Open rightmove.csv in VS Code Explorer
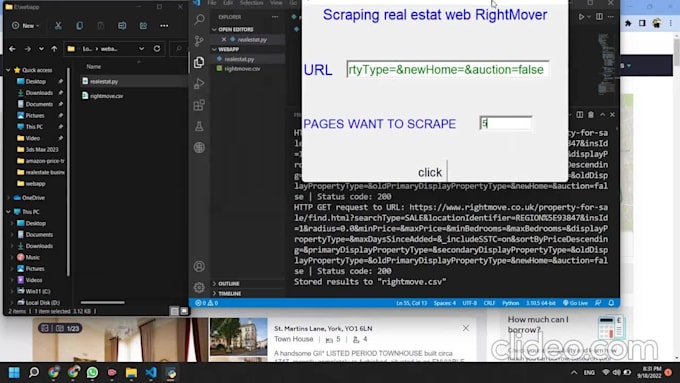Viewport: 680px width, 383px height. [242, 69]
